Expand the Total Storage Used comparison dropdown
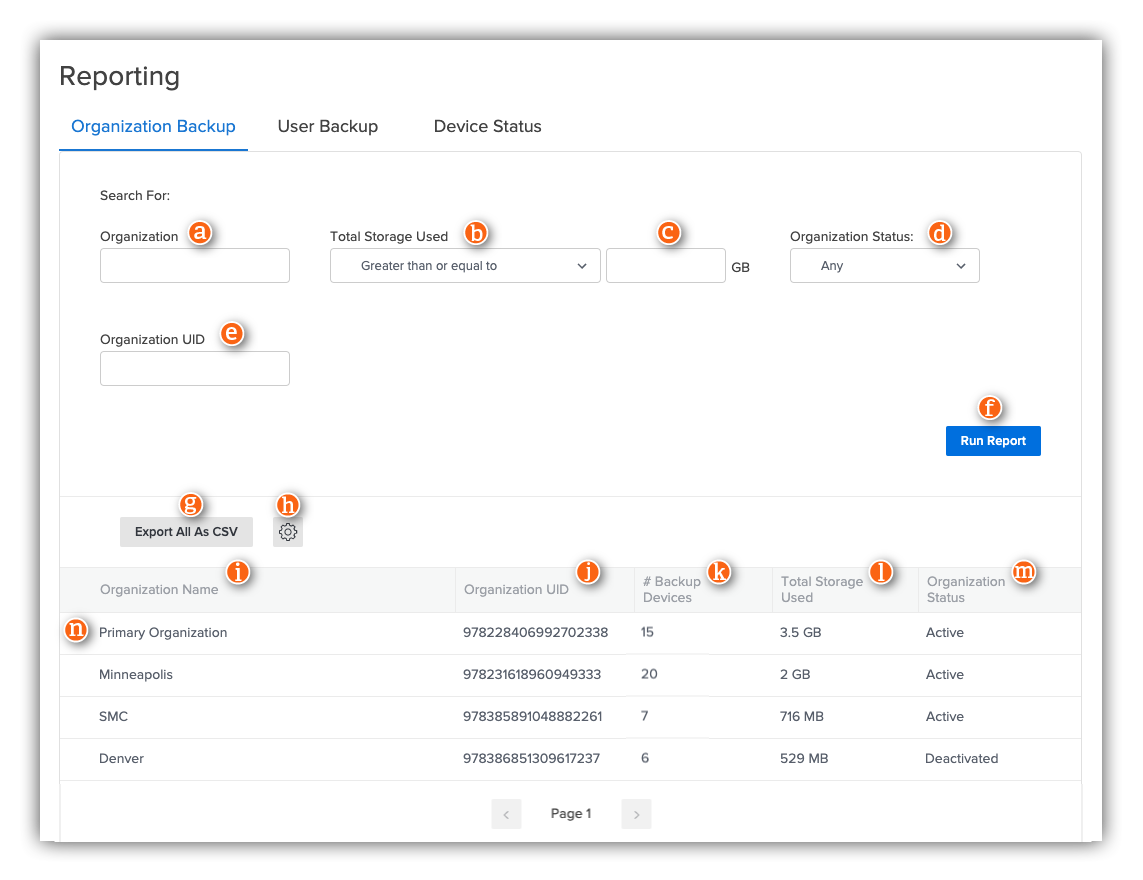The height and width of the screenshot is (880, 1143). (464, 265)
